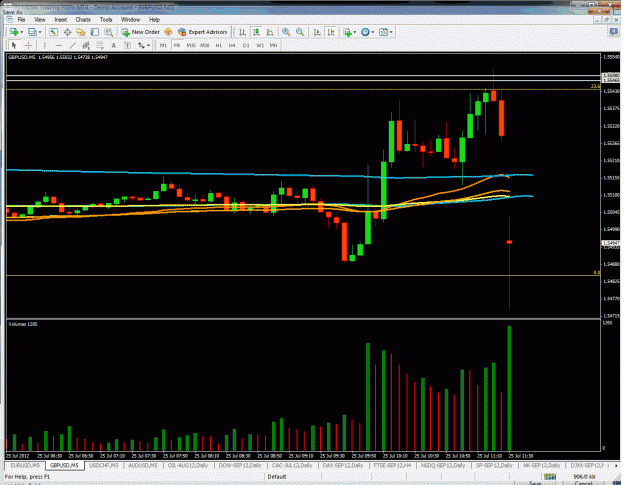This screenshot has width=625, height=485.
Task: Toggle the Data Window crosshair icon
Action: (x=67, y=32)
